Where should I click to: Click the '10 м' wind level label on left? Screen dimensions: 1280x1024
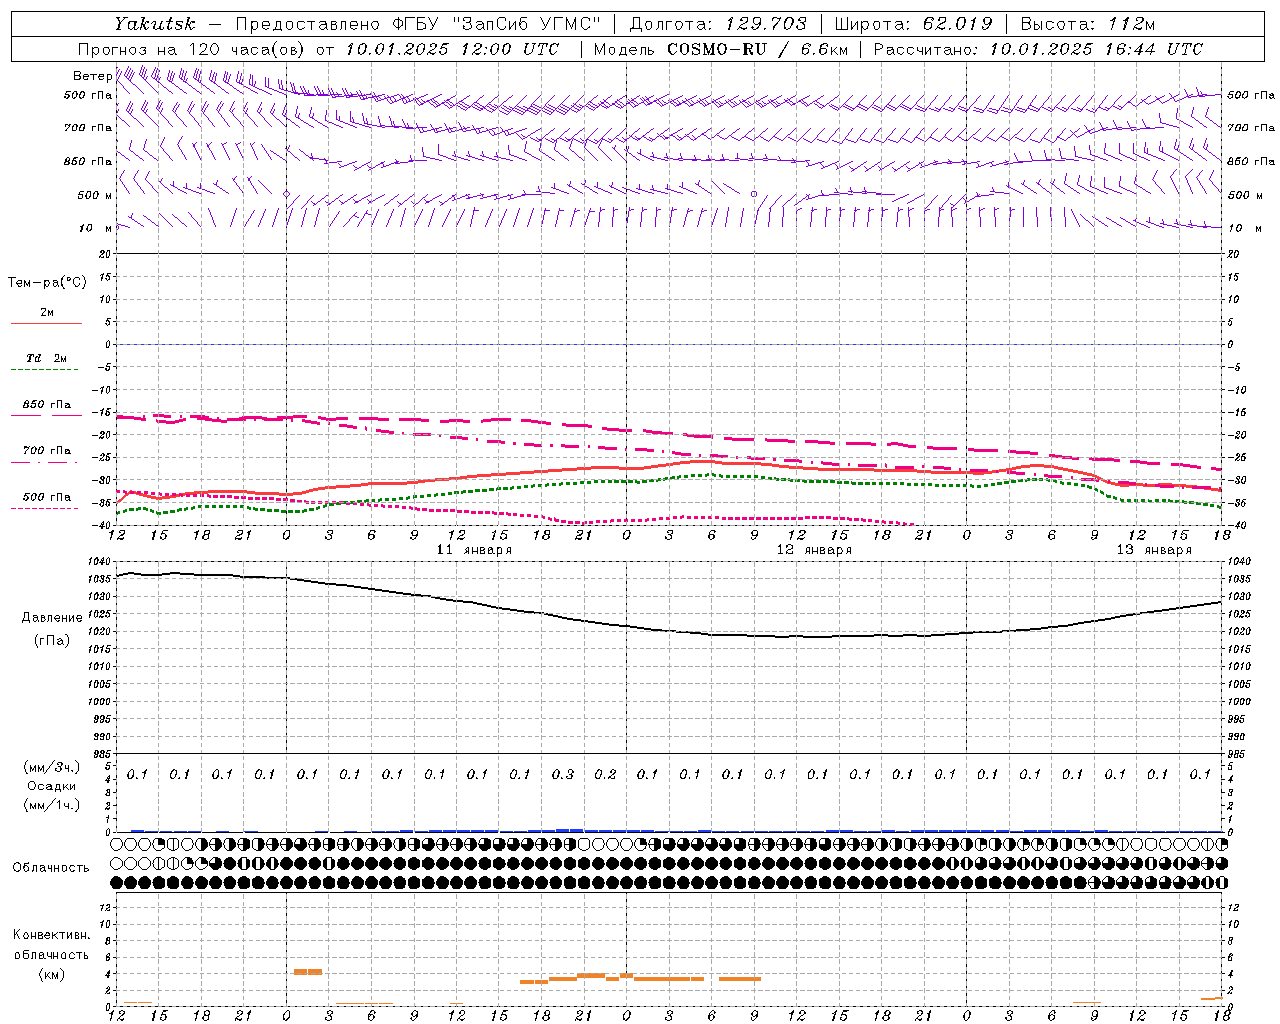[x=97, y=228]
